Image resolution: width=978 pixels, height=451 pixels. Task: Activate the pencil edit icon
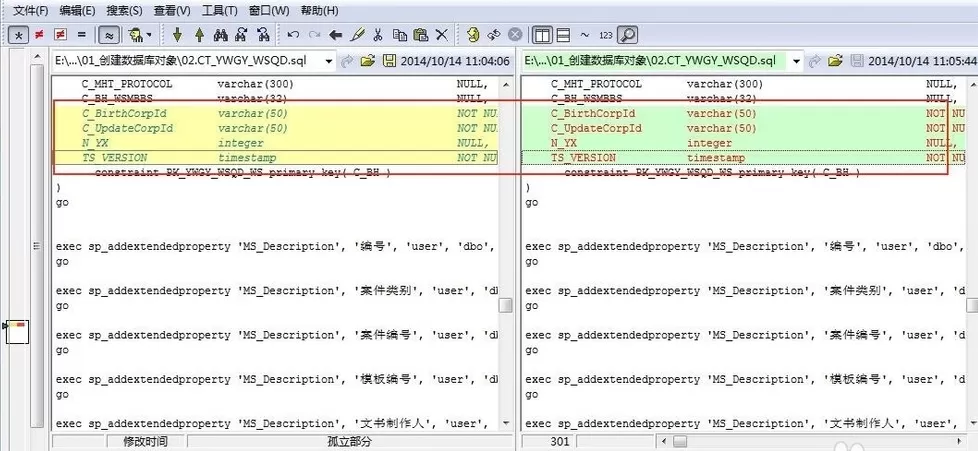(357, 35)
